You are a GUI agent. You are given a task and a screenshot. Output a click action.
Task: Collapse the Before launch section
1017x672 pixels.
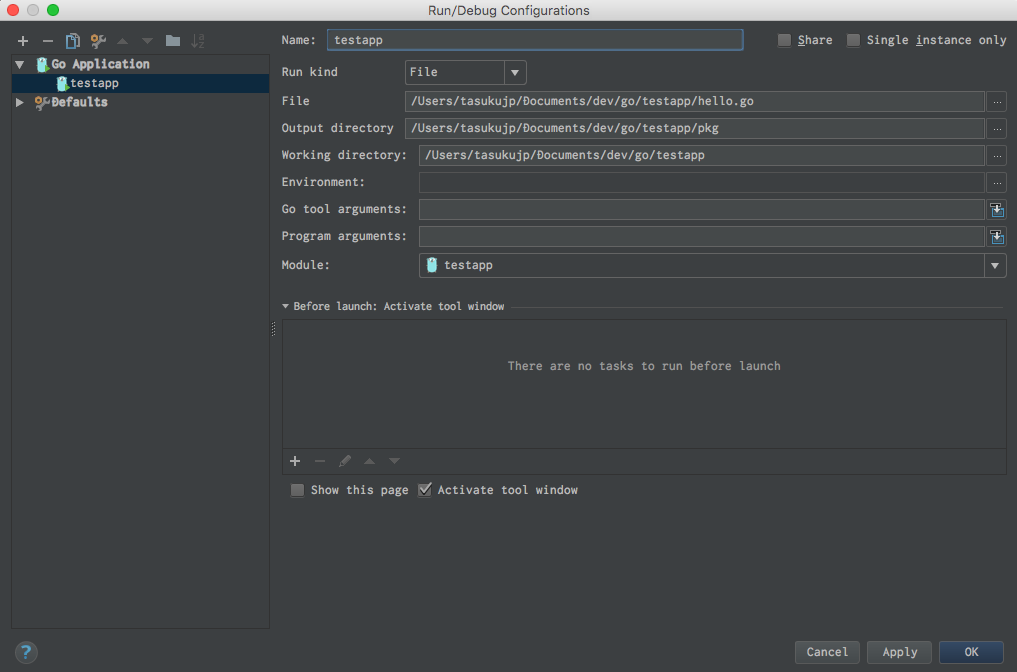pyautogui.click(x=285, y=306)
